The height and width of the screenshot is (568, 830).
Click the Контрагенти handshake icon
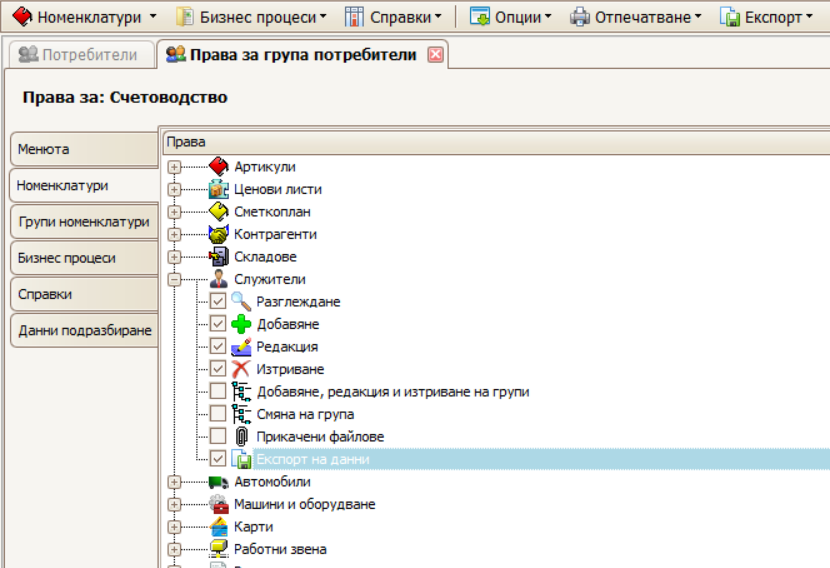pyautogui.click(x=218, y=234)
